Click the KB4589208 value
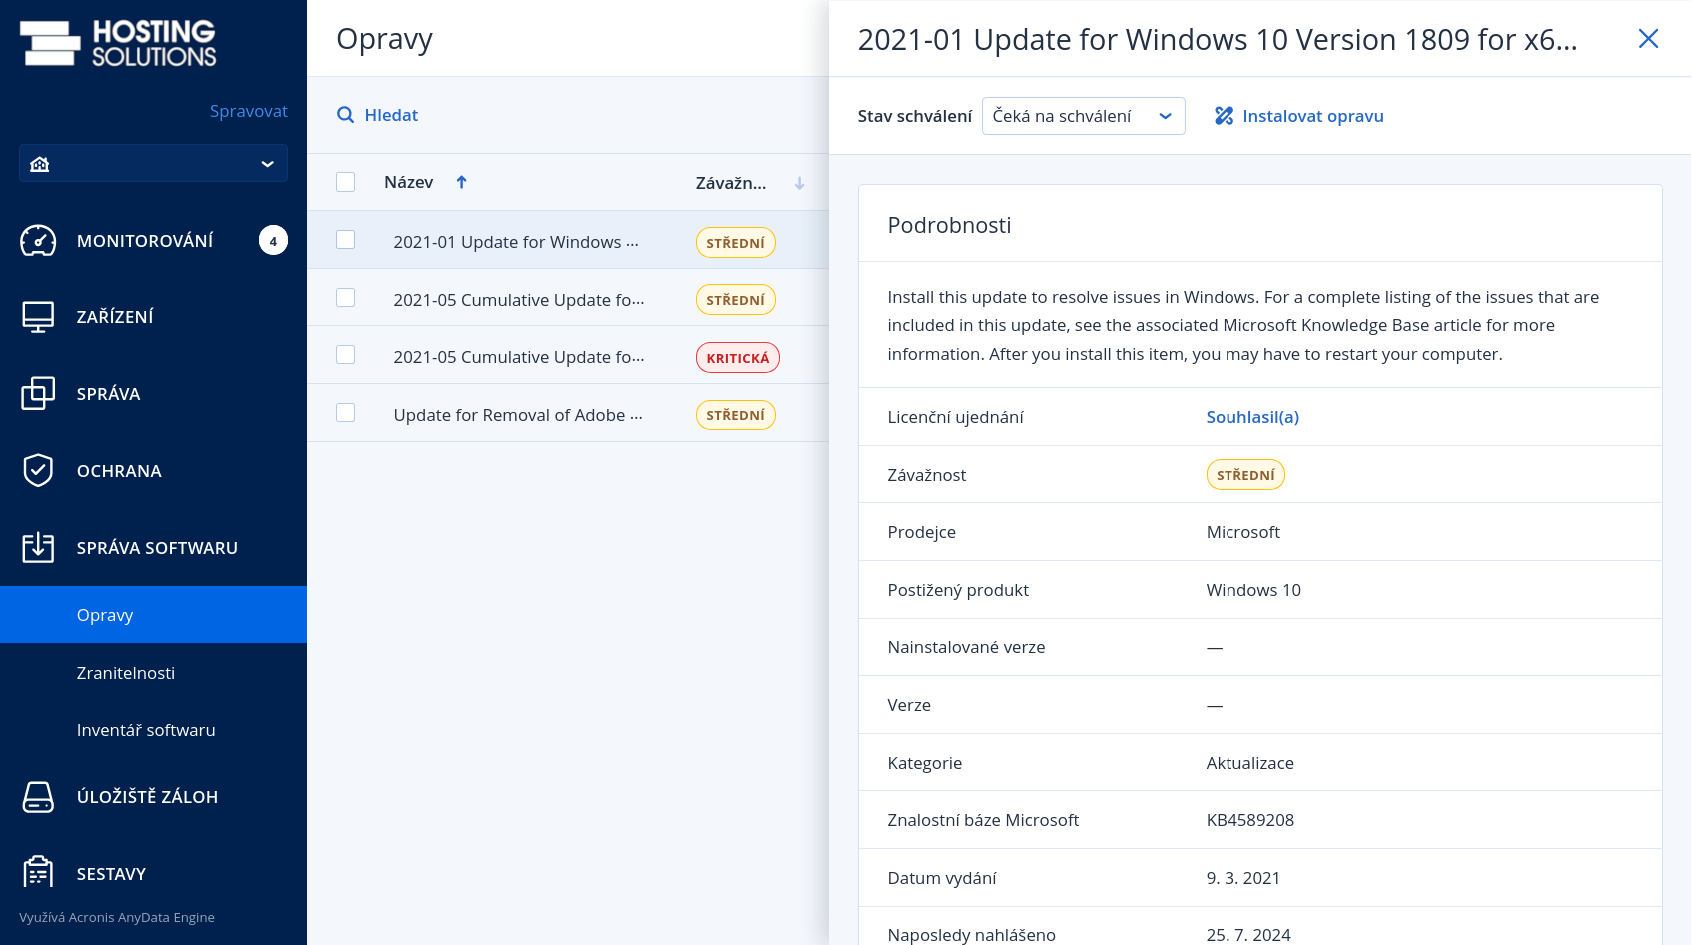Image resolution: width=1692 pixels, height=945 pixels. coord(1250,820)
